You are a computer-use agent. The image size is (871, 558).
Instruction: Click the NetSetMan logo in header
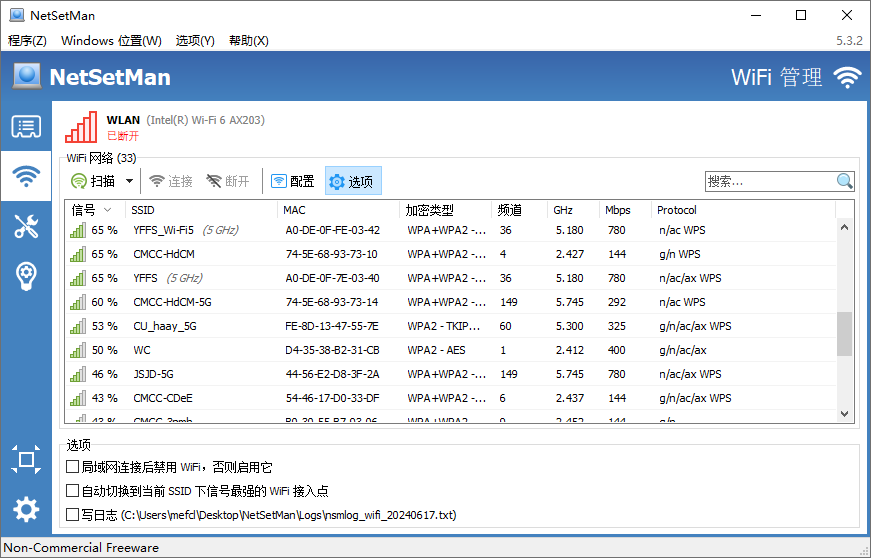27,76
